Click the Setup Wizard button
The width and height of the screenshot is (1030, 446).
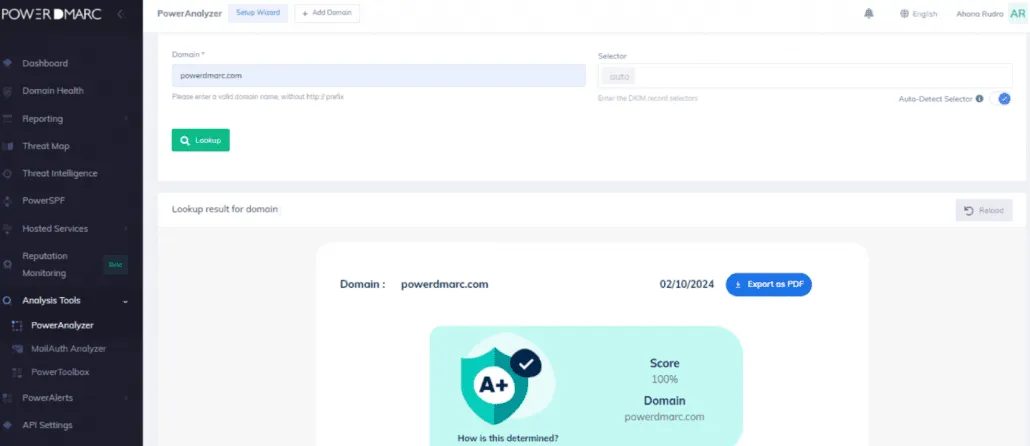click(258, 13)
